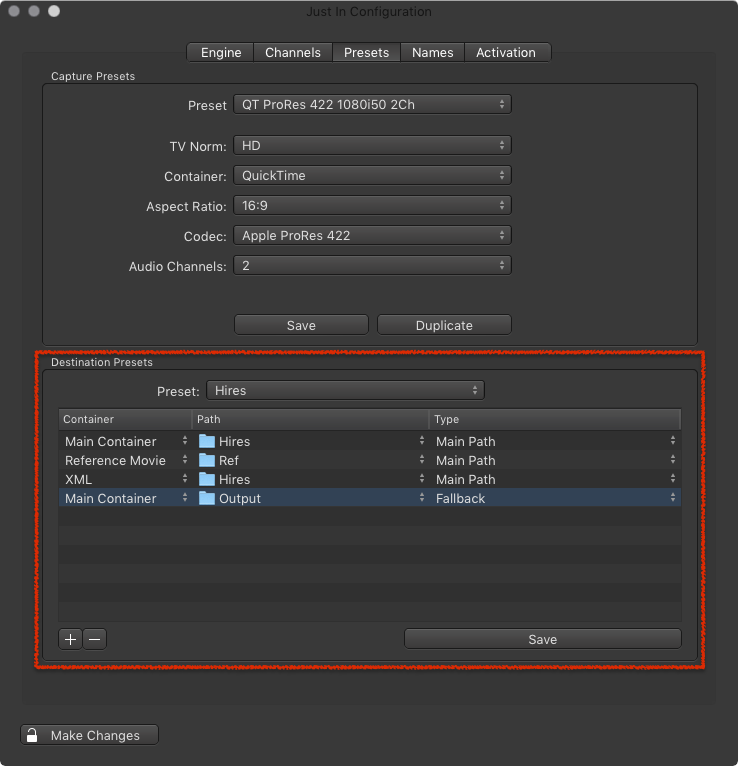Viewport: 738px width, 766px height.
Task: Open the path selector for the Ref row
Action: pos(422,460)
